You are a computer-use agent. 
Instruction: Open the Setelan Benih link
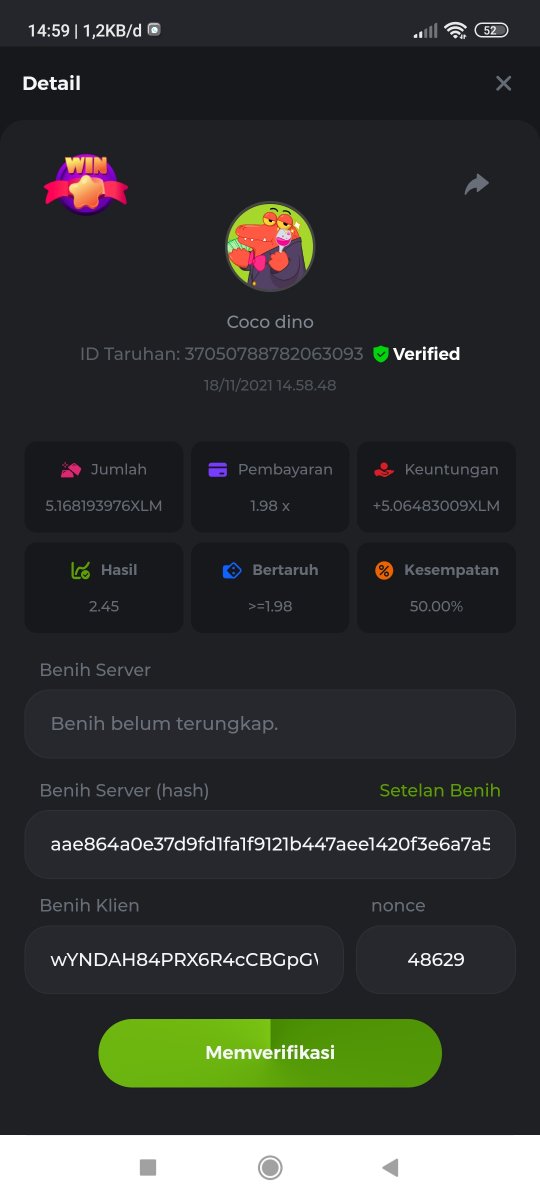click(x=440, y=790)
